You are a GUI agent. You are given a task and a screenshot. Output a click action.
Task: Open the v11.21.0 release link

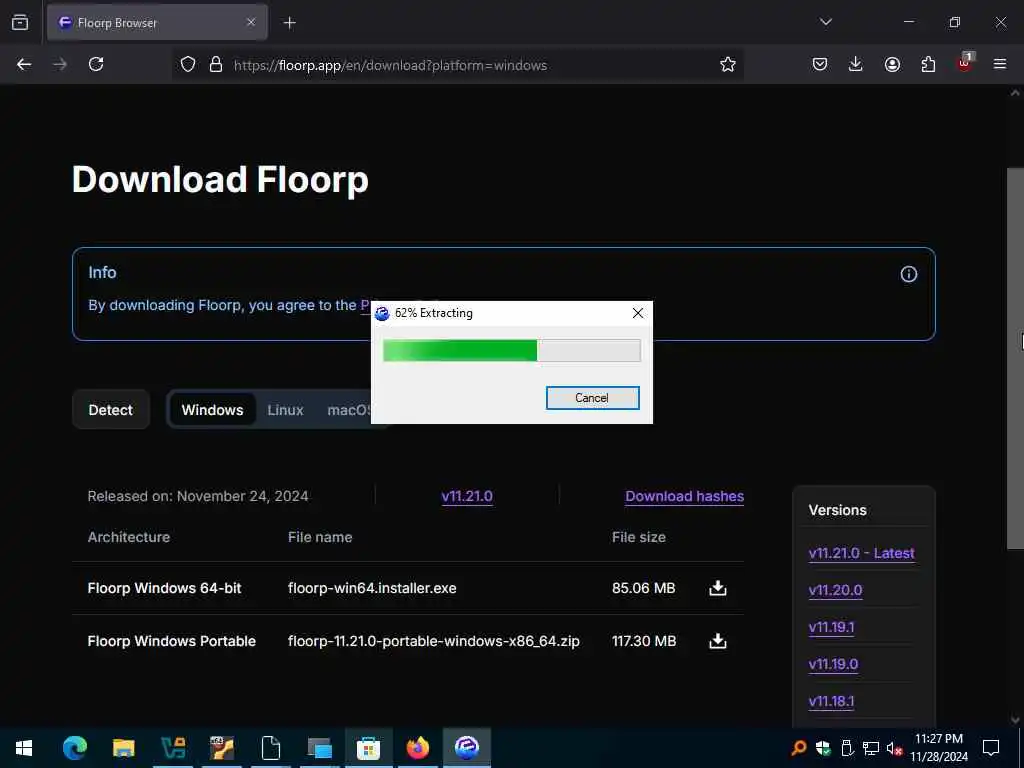pos(467,496)
